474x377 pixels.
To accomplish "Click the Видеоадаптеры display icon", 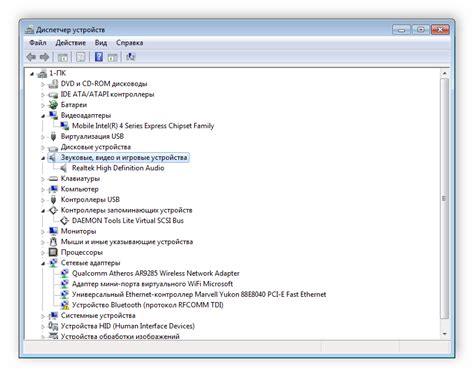I will (53, 115).
